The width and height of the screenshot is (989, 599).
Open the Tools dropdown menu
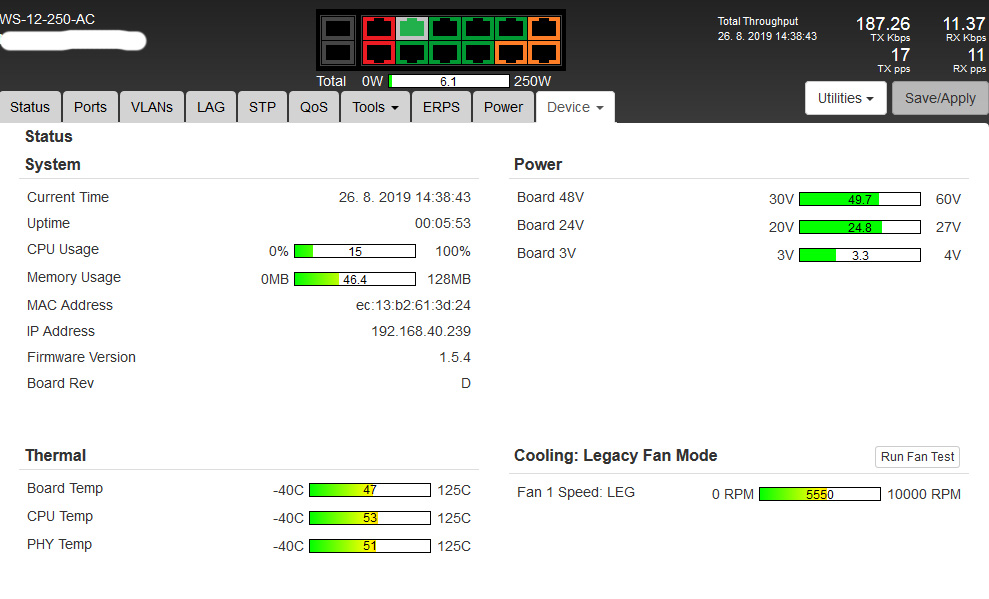point(375,107)
